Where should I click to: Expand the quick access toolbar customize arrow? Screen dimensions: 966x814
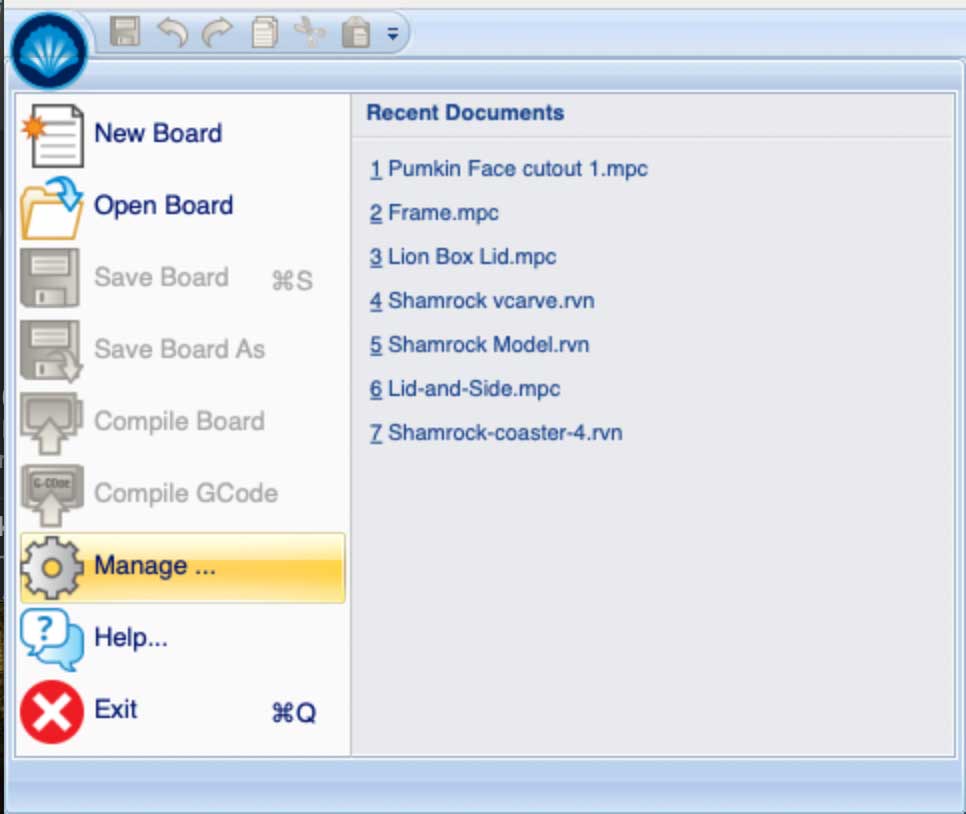coord(393,33)
